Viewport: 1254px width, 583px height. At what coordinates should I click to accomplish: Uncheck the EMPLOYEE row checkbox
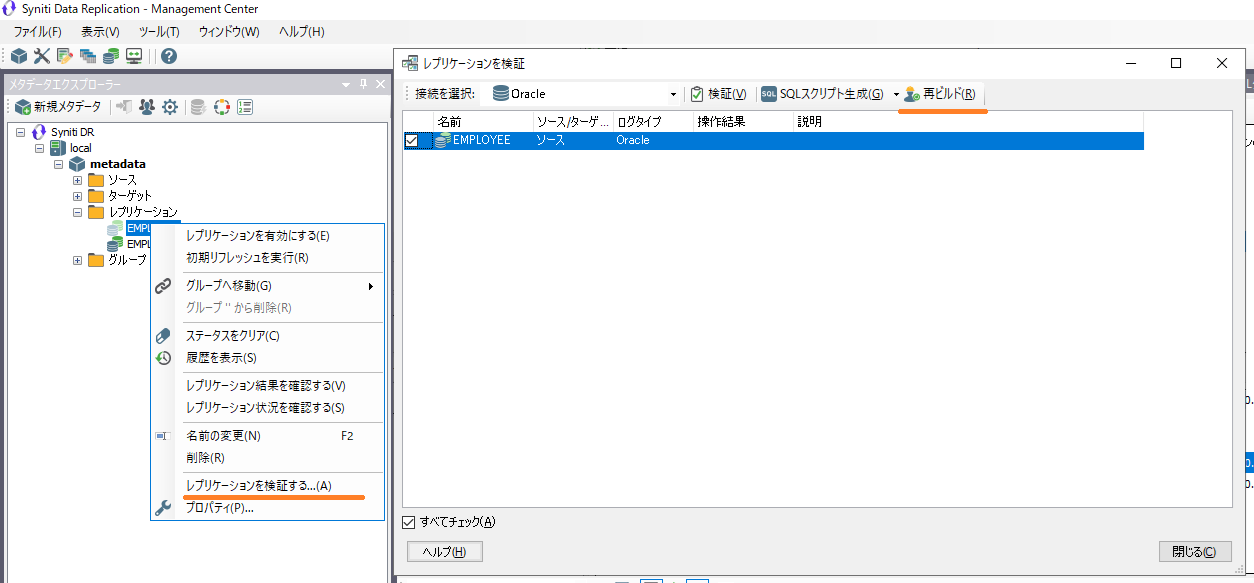click(412, 141)
